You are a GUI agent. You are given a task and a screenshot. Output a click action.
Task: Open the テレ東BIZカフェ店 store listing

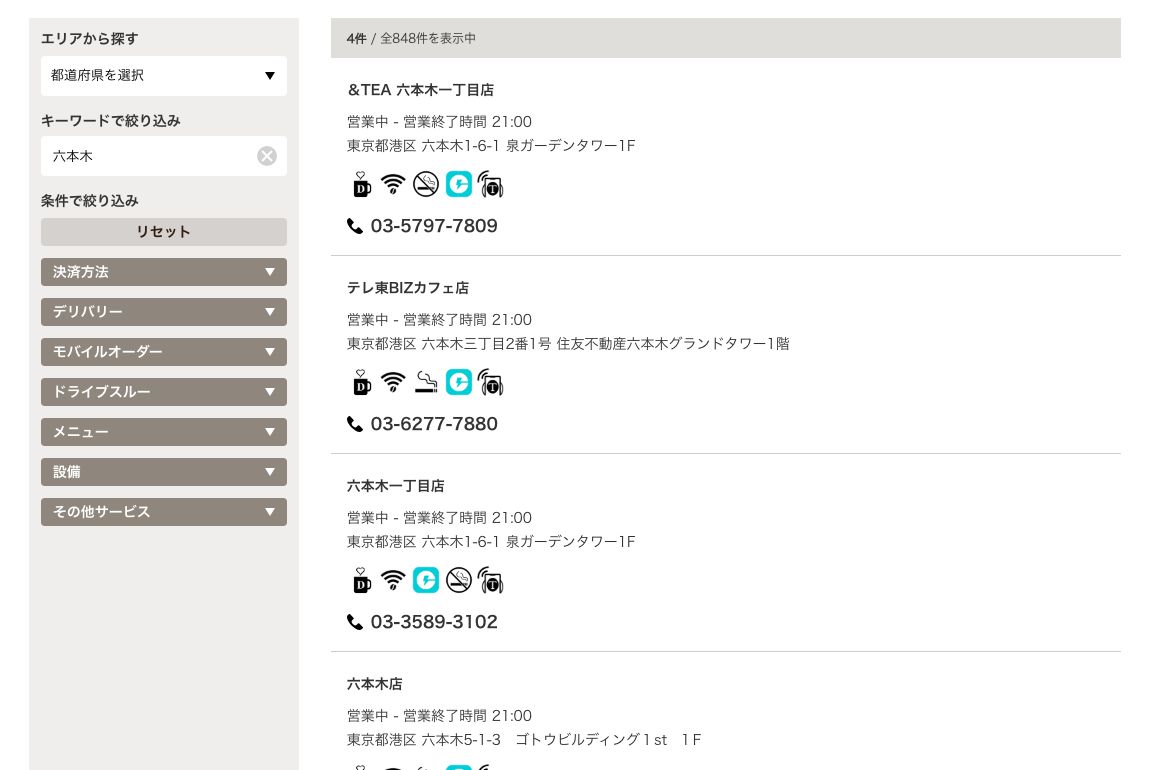408,288
